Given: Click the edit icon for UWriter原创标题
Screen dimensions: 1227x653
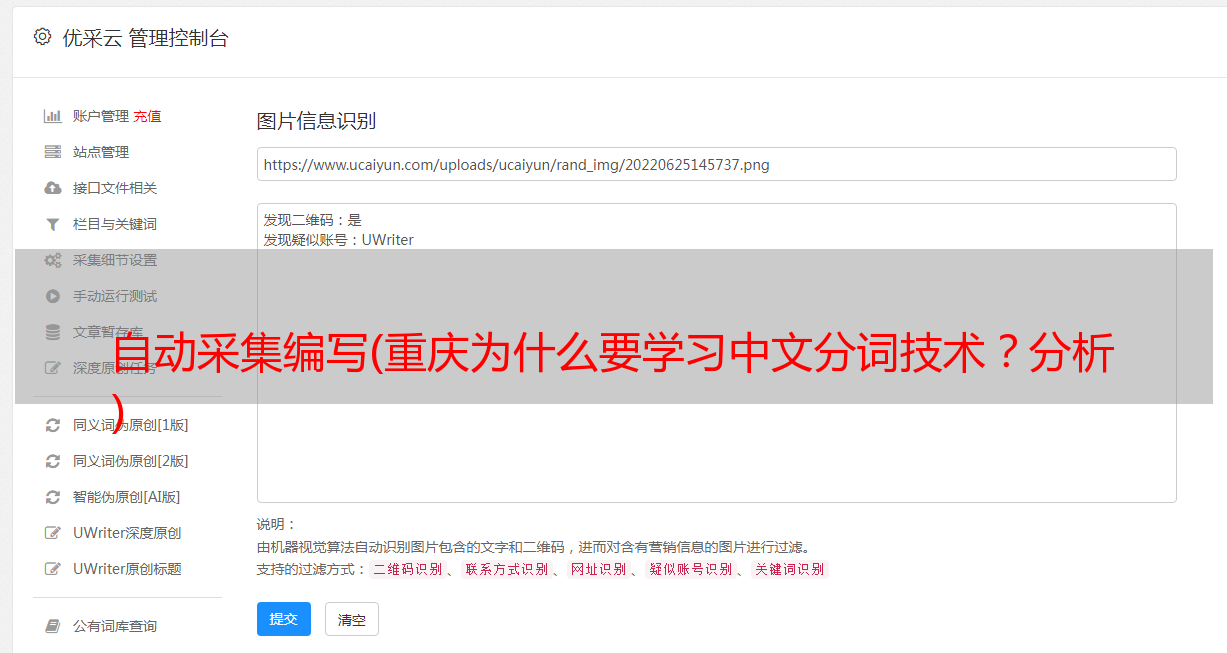Looking at the screenshot, I should click(x=53, y=569).
